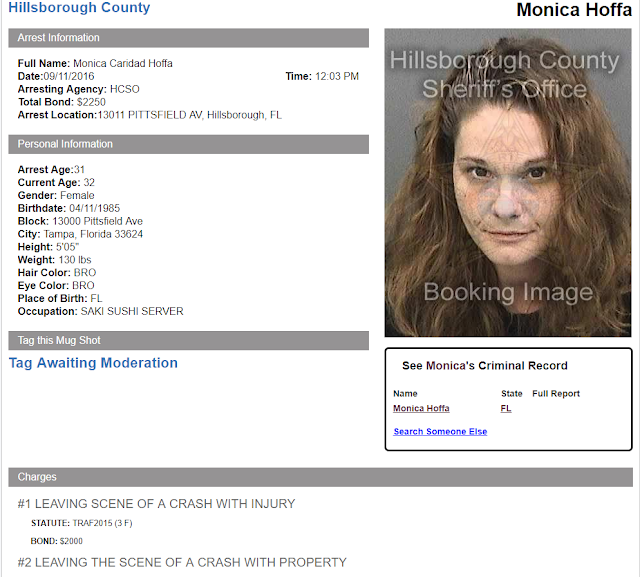The height and width of the screenshot is (577, 640).
Task: Click the booking image photo
Action: click(508, 182)
